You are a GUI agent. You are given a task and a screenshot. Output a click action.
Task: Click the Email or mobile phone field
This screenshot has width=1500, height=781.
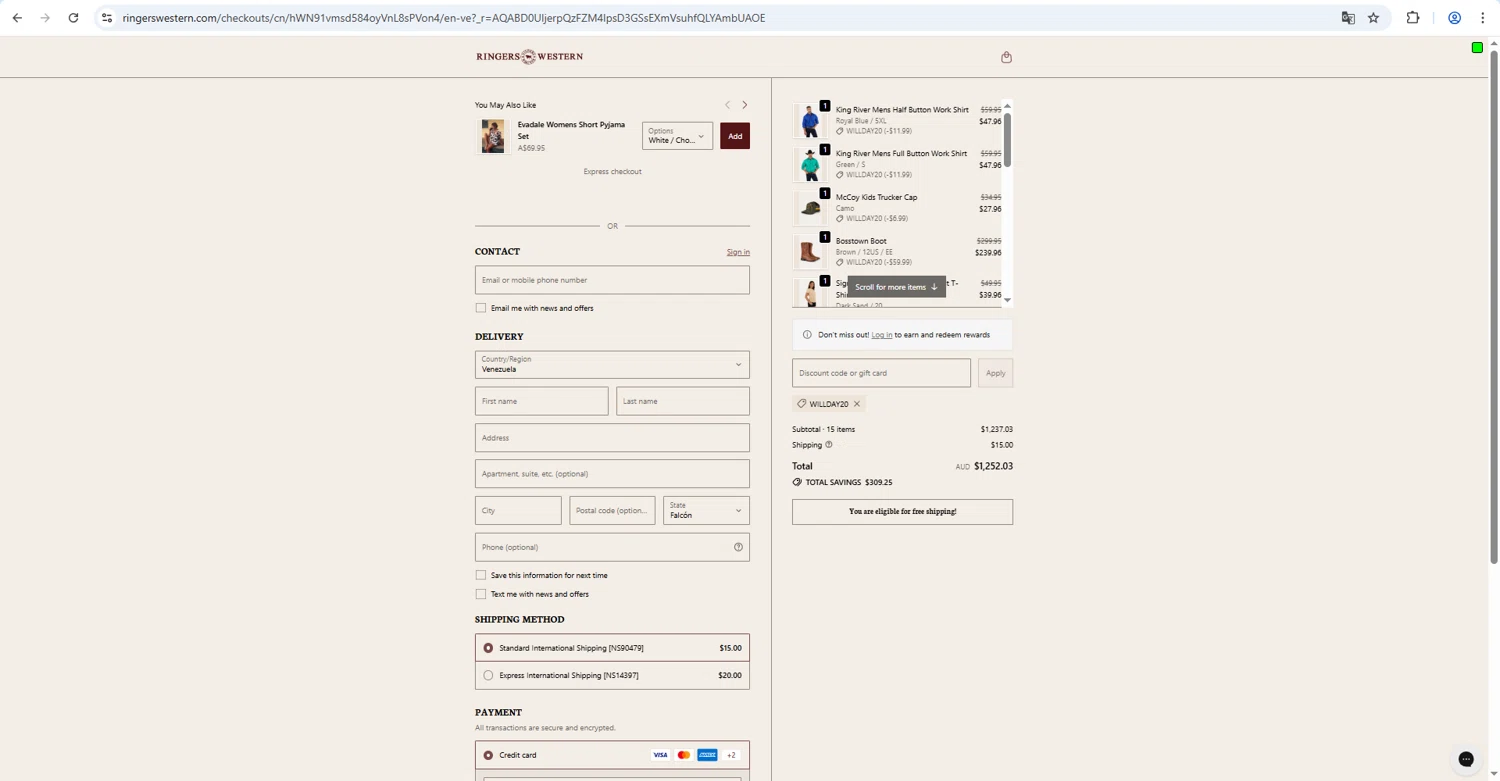tap(612, 280)
